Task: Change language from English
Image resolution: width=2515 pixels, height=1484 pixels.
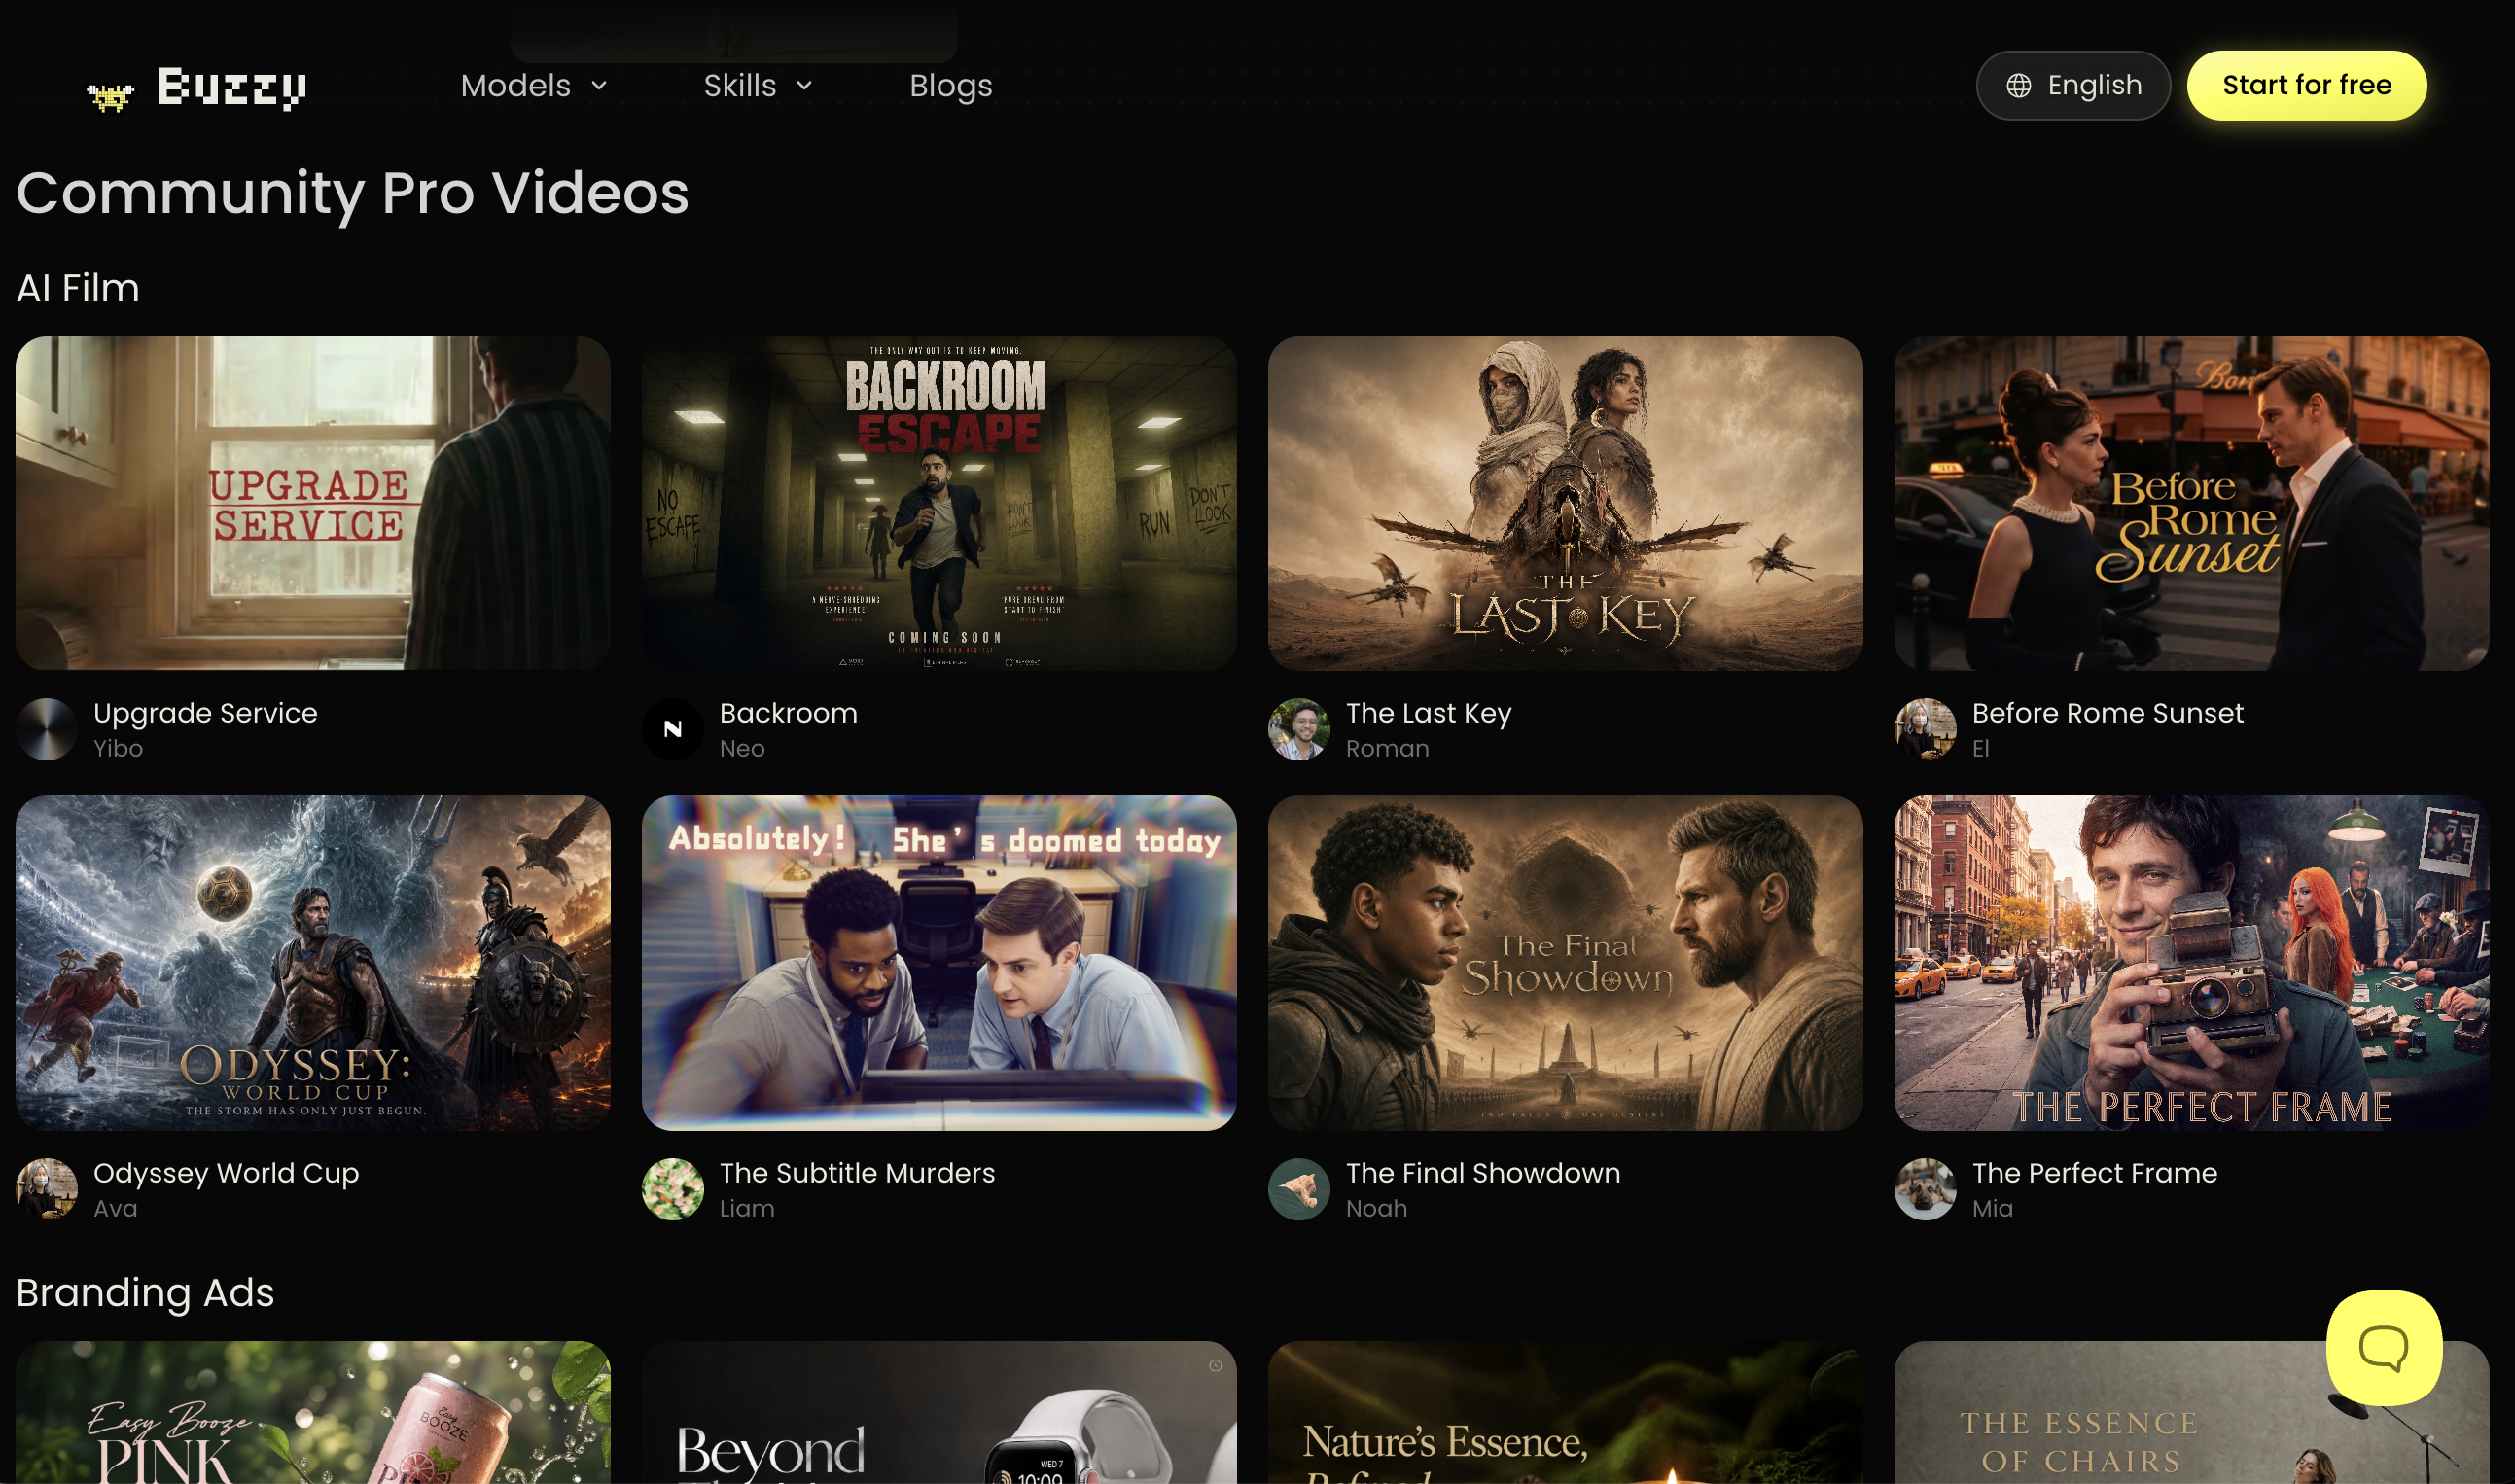Action: click(2073, 86)
